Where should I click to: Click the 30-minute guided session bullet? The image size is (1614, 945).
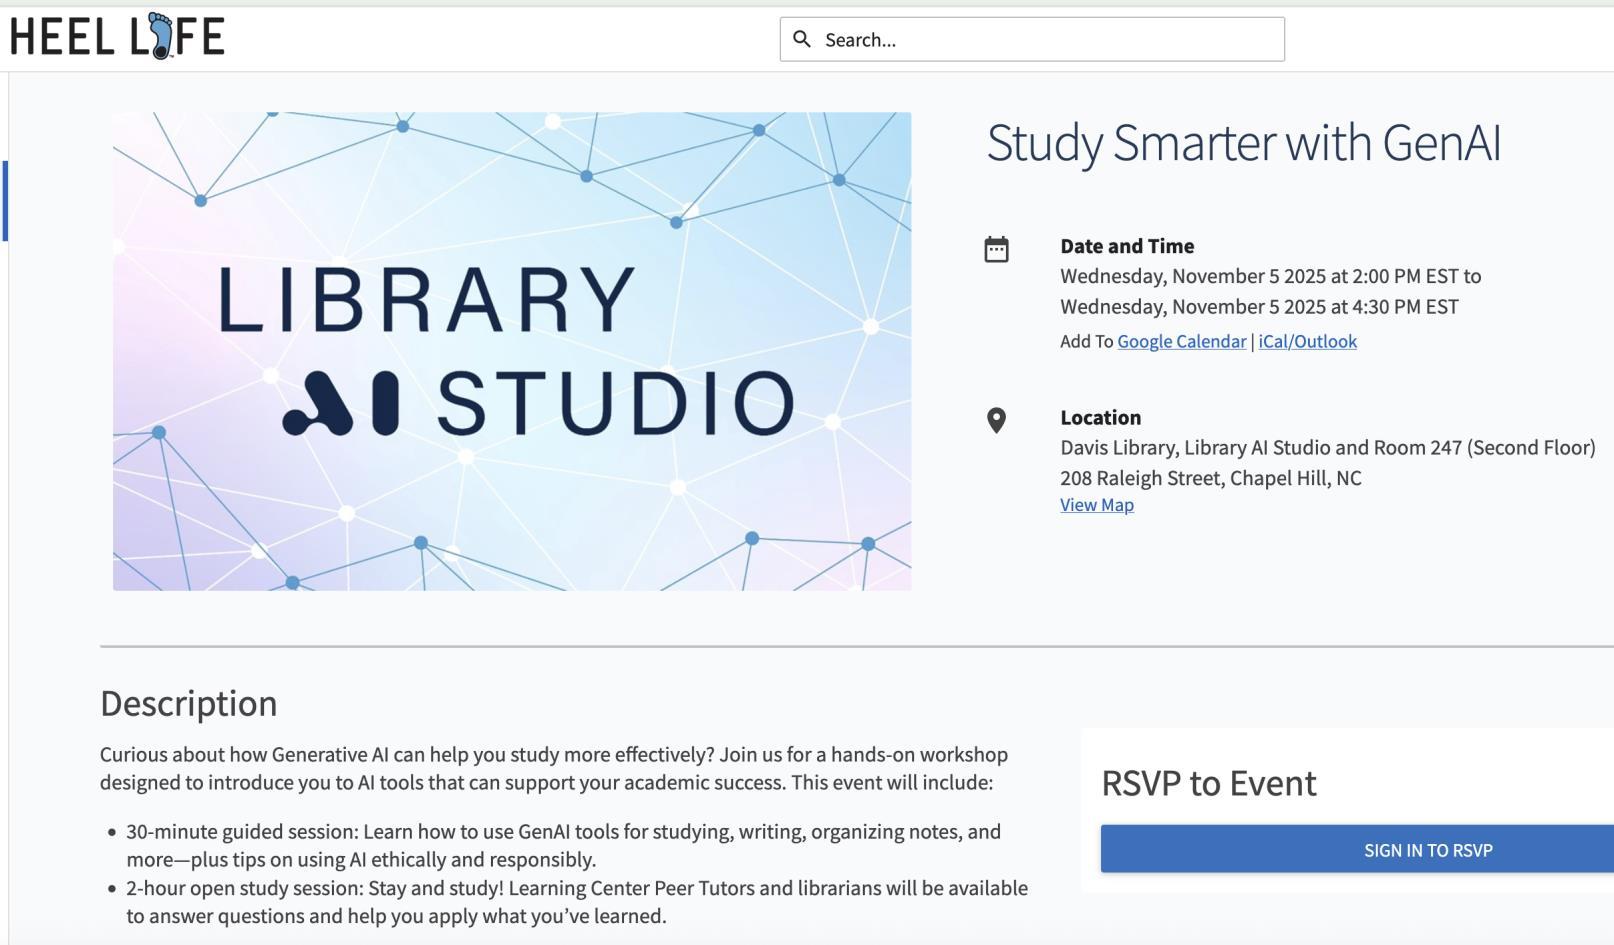coord(563,845)
